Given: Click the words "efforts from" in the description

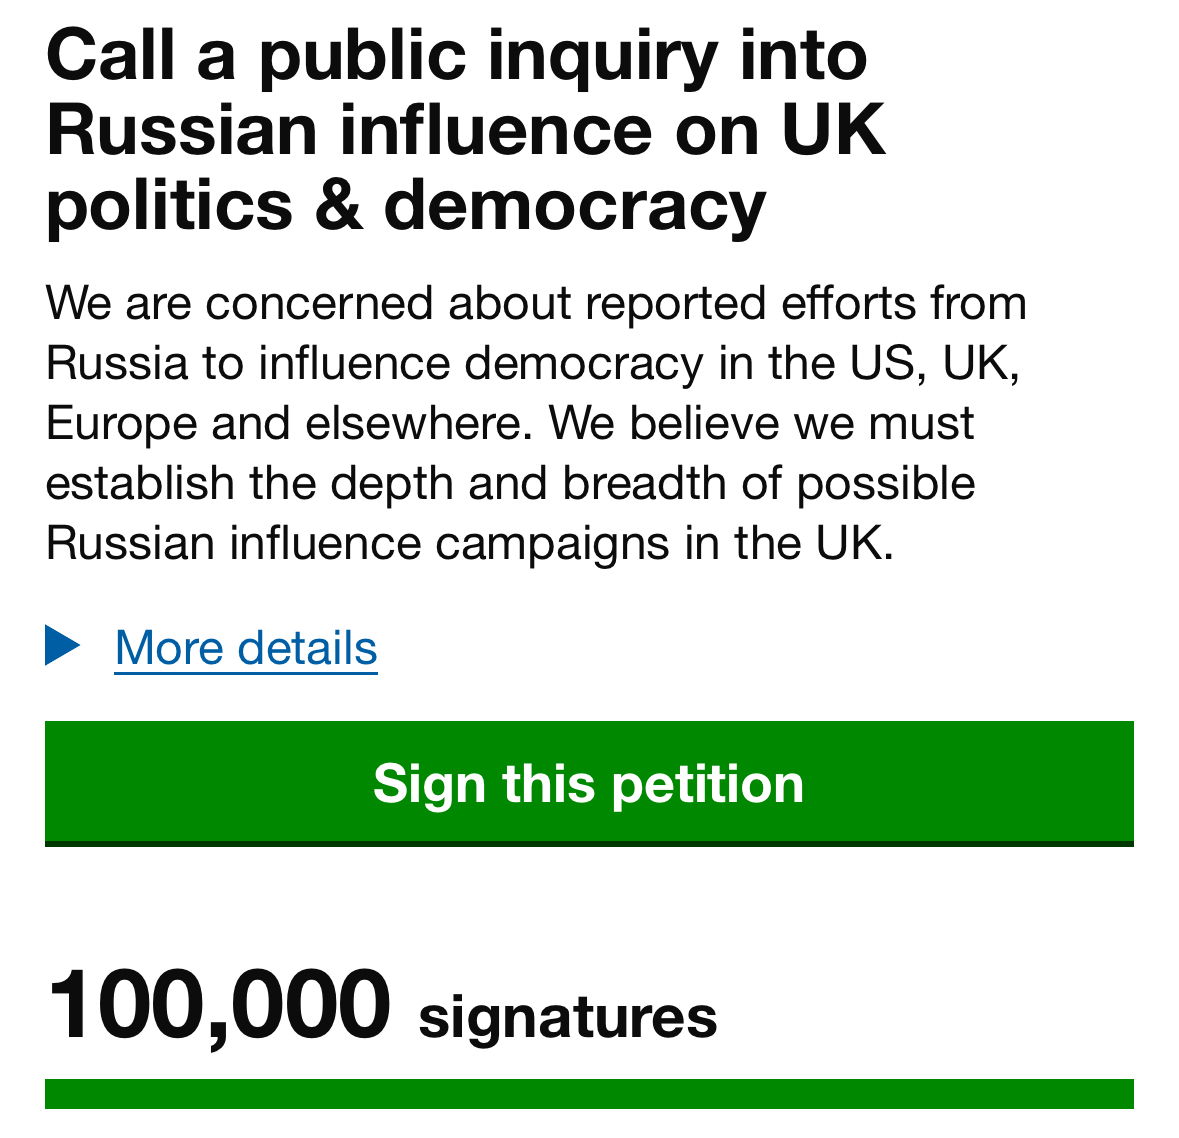Looking at the screenshot, I should pyautogui.click(x=904, y=303).
